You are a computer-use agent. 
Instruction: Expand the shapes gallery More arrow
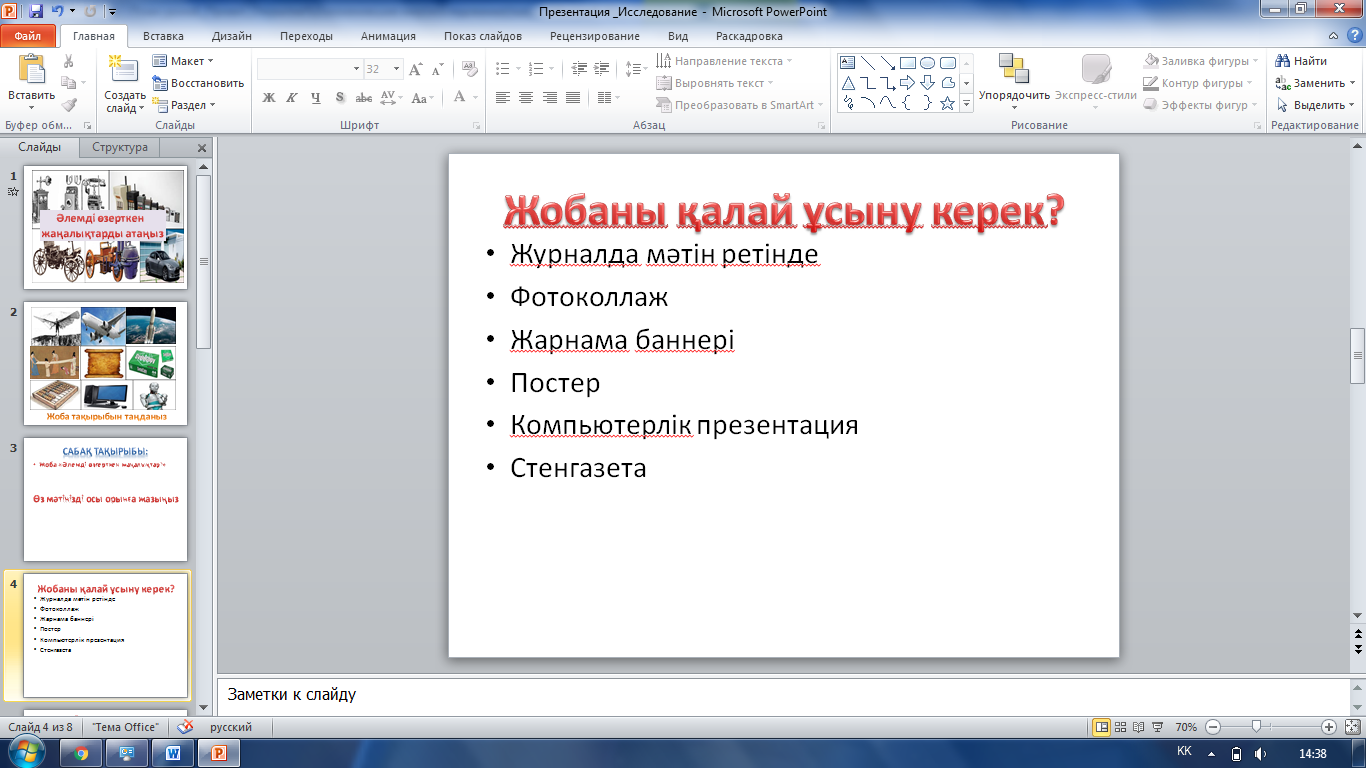[967, 103]
